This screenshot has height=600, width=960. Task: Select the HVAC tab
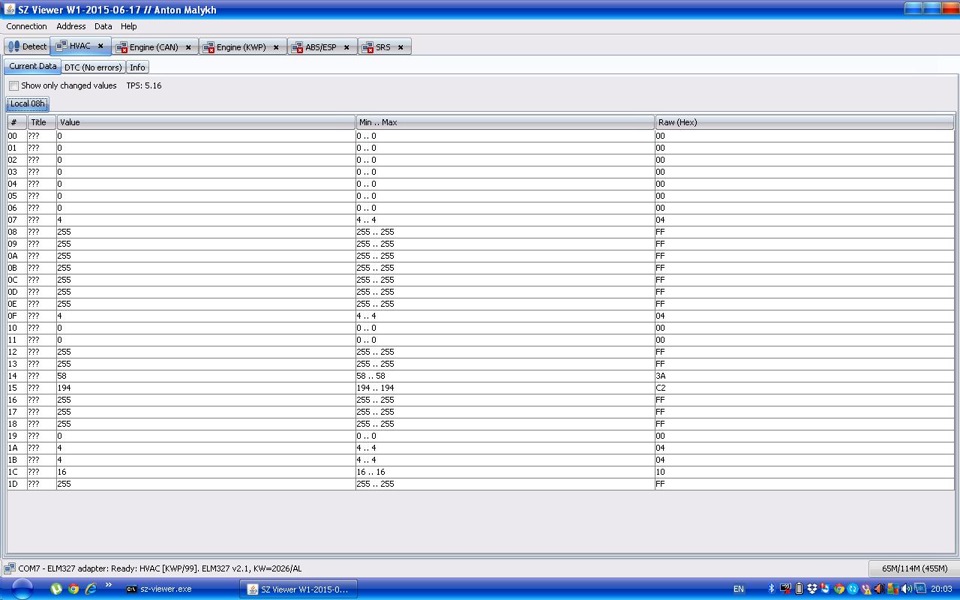coord(80,46)
